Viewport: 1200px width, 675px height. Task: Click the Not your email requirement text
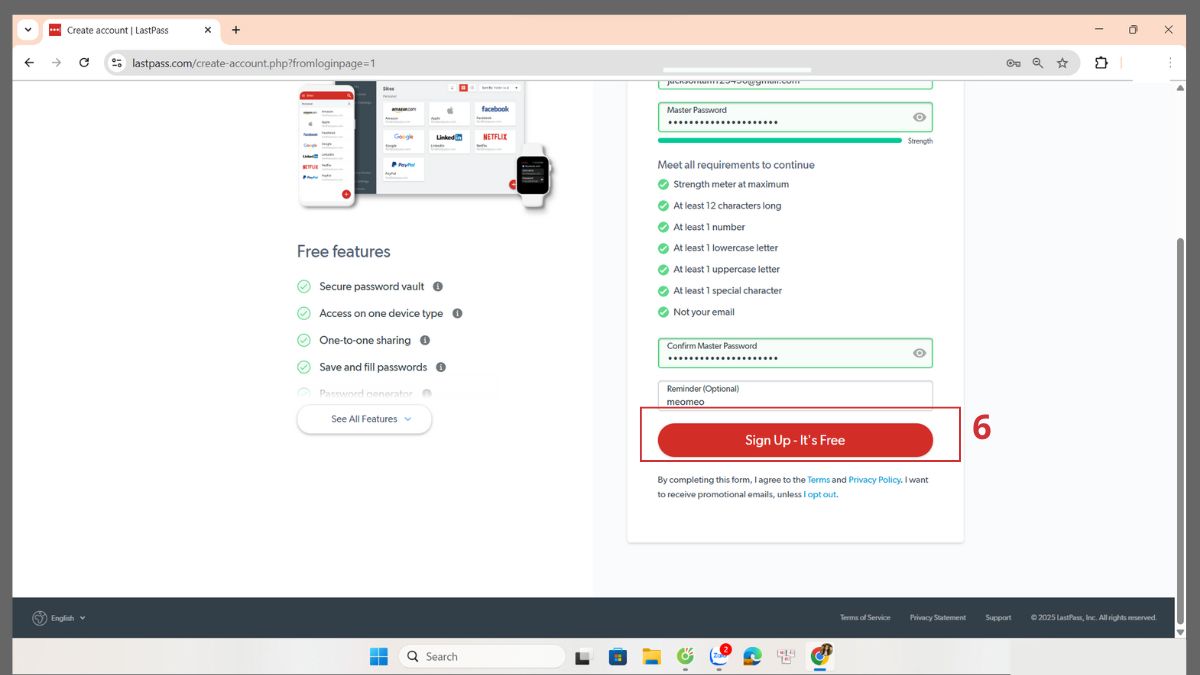704,312
